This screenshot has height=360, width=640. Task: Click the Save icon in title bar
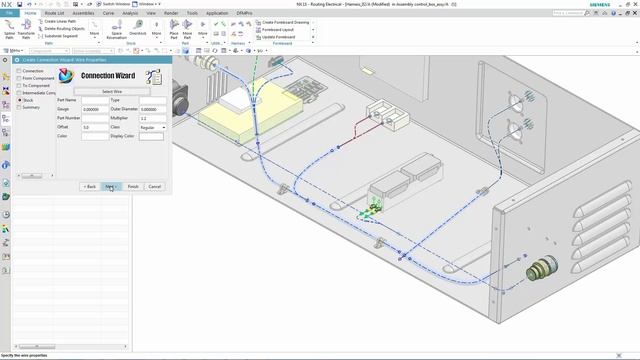click(x=19, y=4)
